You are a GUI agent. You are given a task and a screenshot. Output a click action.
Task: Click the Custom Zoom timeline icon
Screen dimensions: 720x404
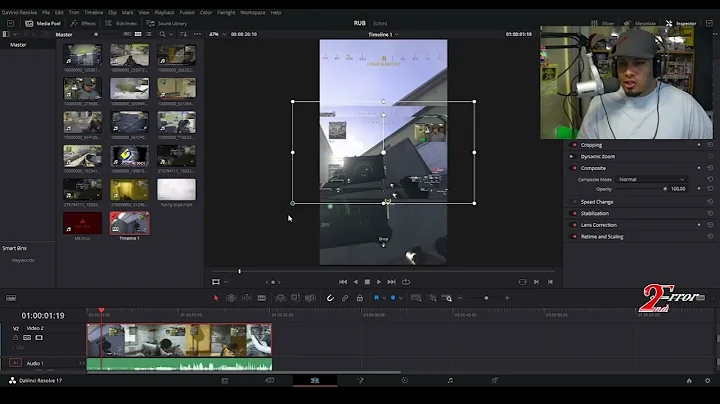click(x=447, y=298)
